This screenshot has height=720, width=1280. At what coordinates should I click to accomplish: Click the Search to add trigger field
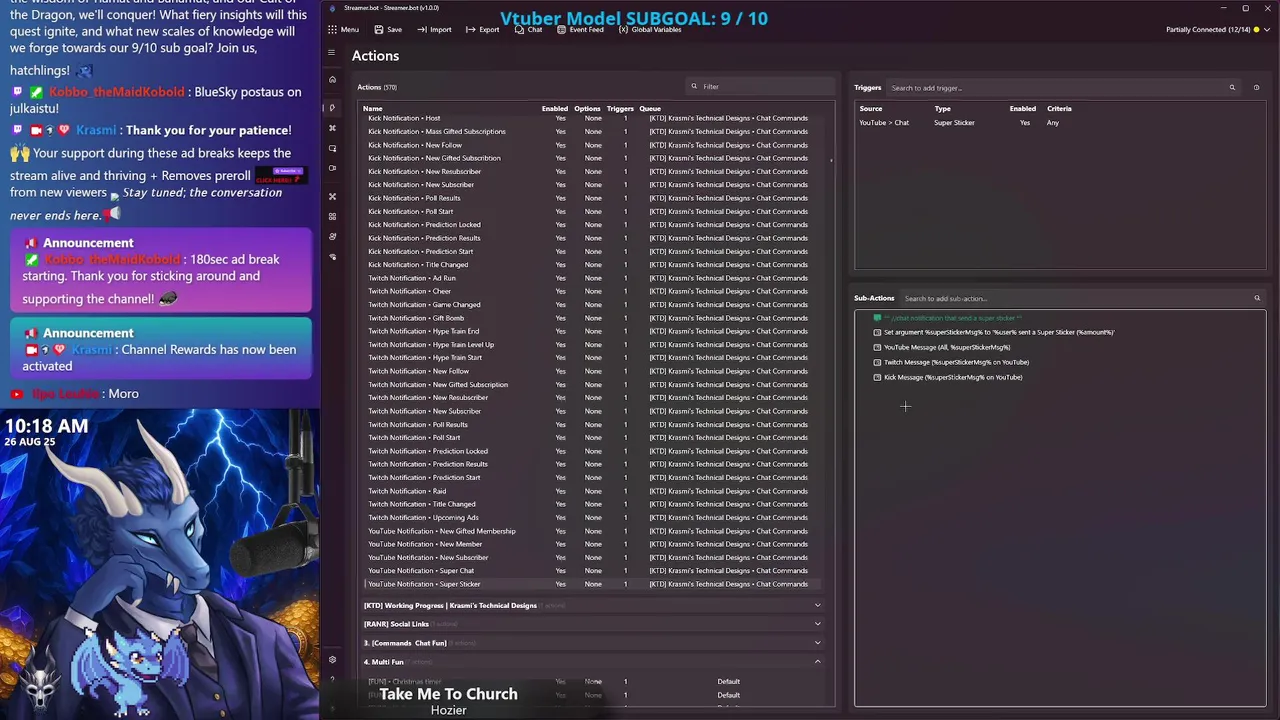1063,88
